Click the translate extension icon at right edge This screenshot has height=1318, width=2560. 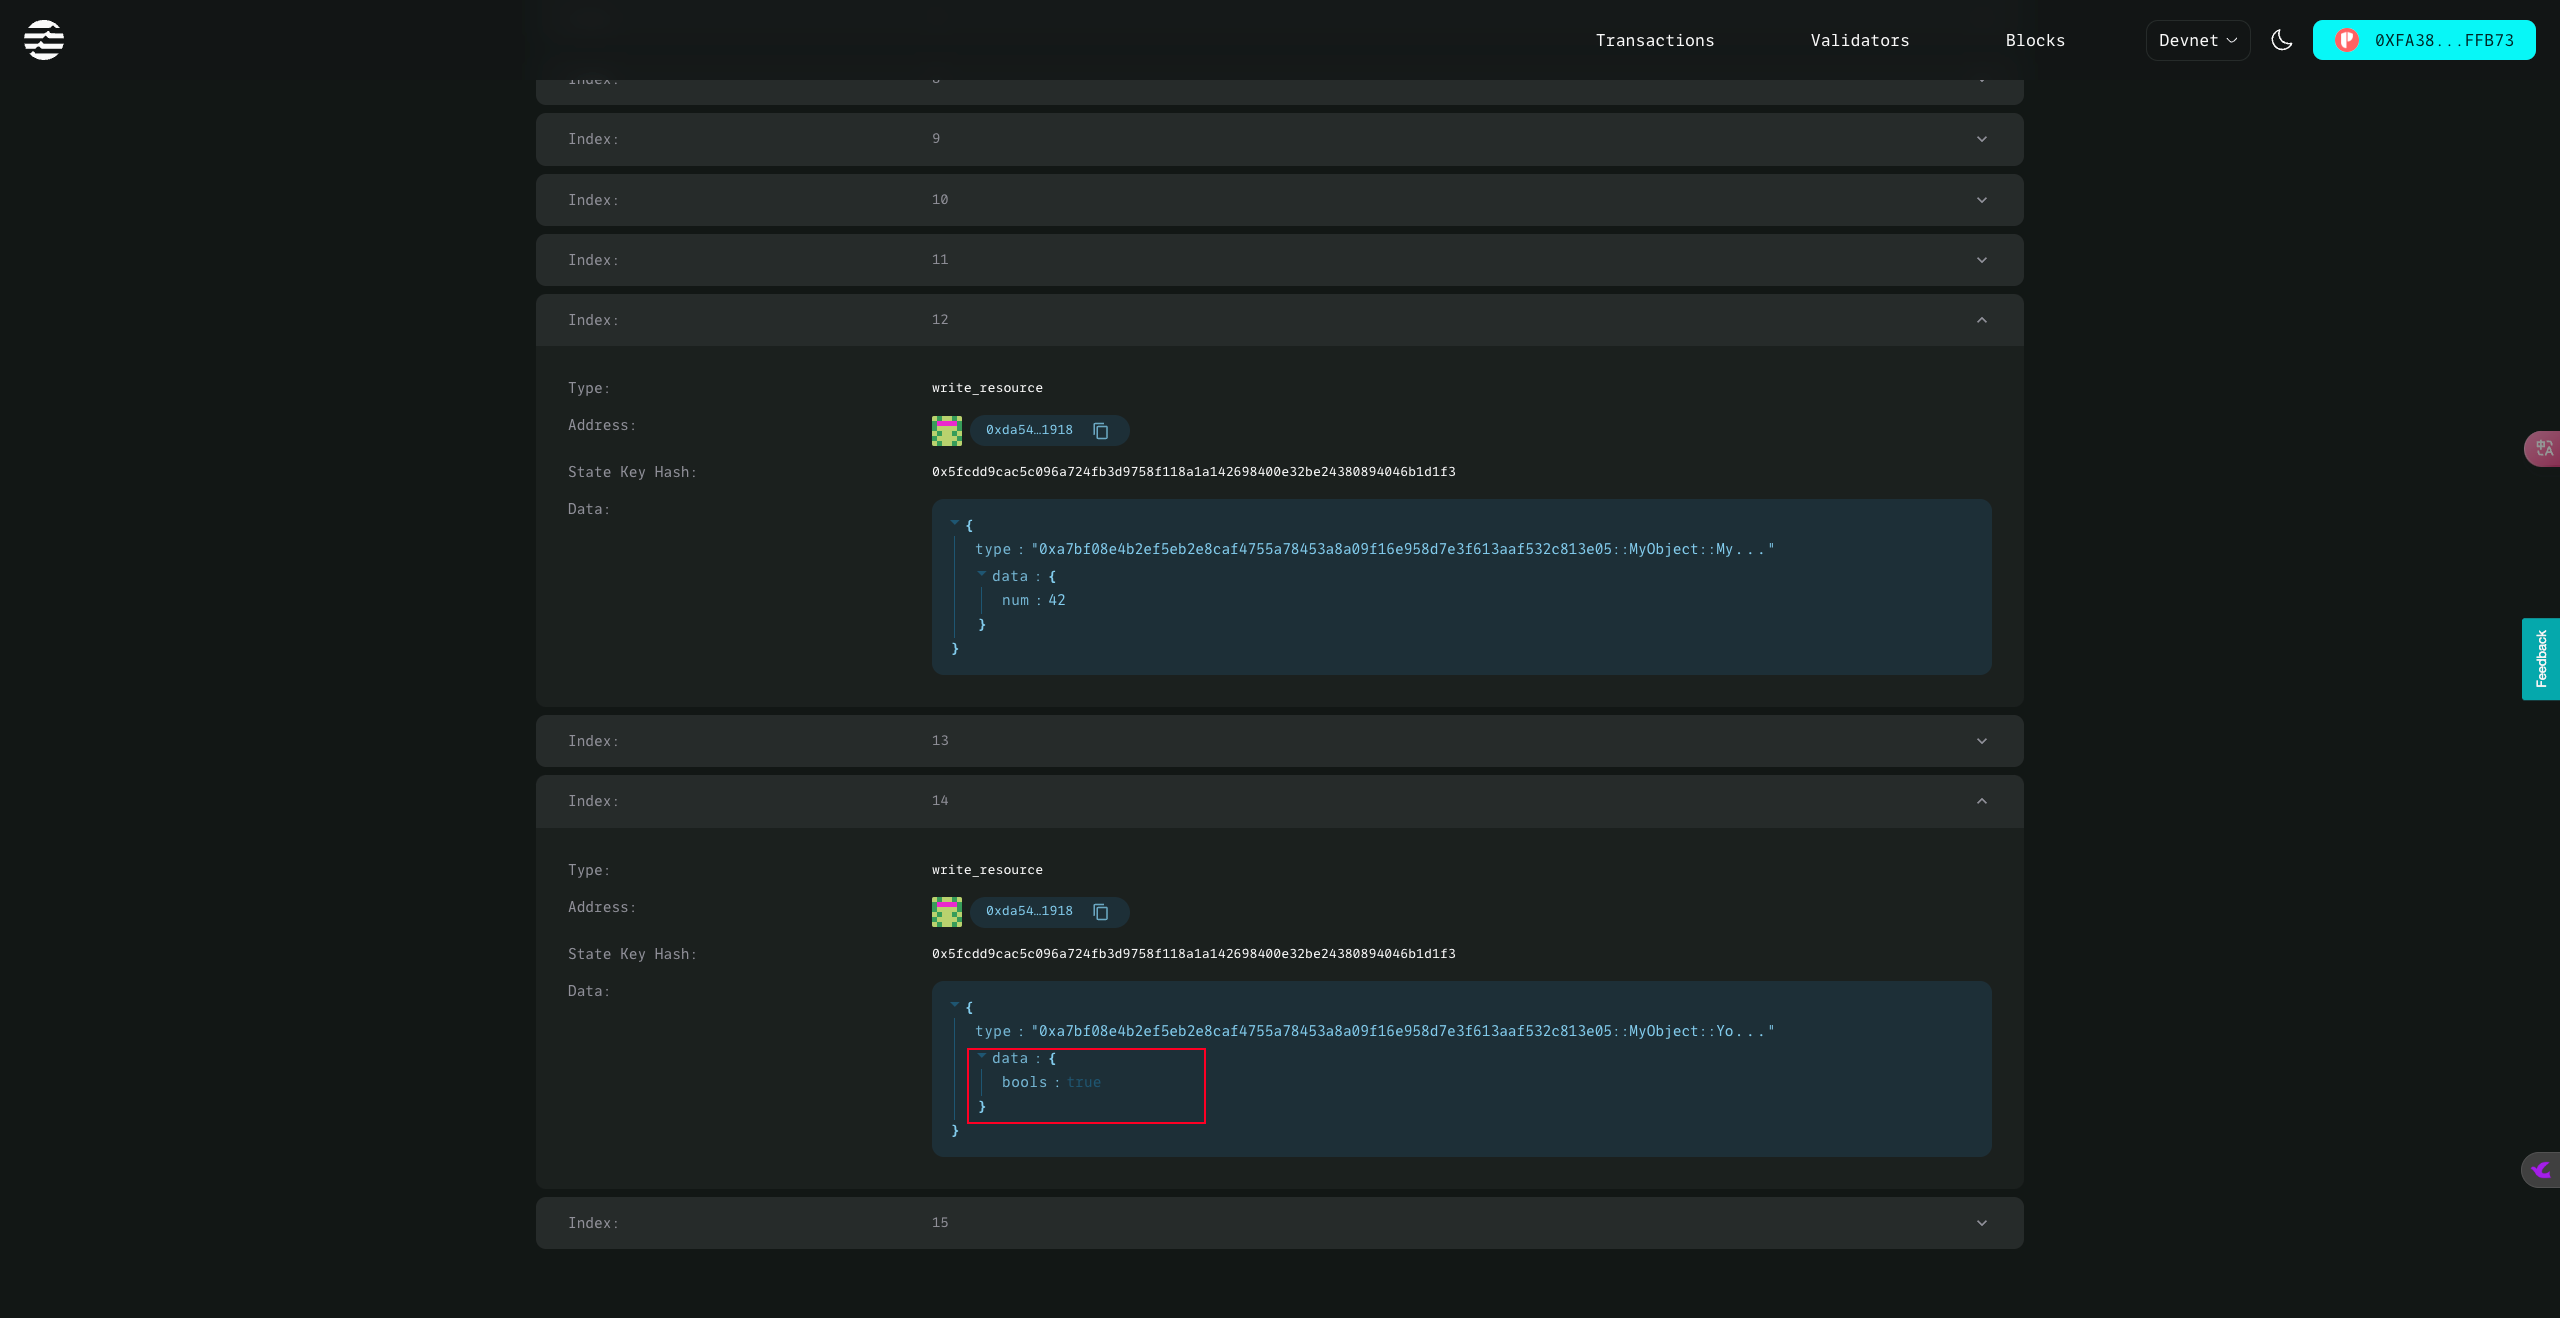(x=2543, y=449)
